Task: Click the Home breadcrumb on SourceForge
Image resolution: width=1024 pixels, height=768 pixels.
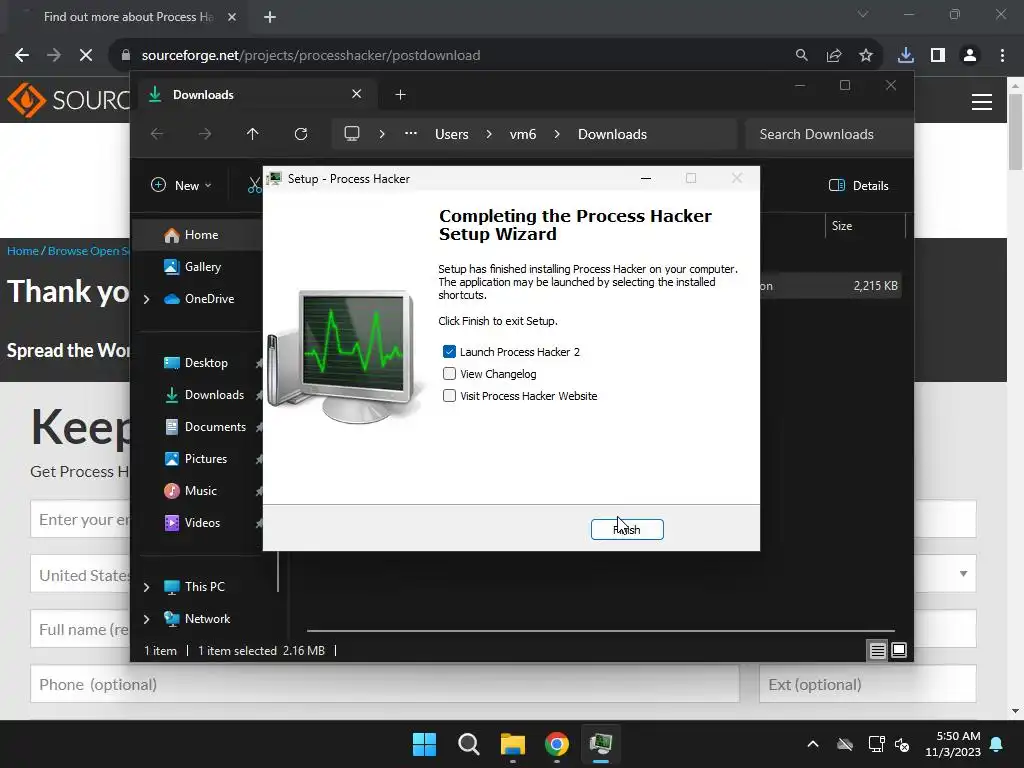Action: pyautogui.click(x=23, y=251)
